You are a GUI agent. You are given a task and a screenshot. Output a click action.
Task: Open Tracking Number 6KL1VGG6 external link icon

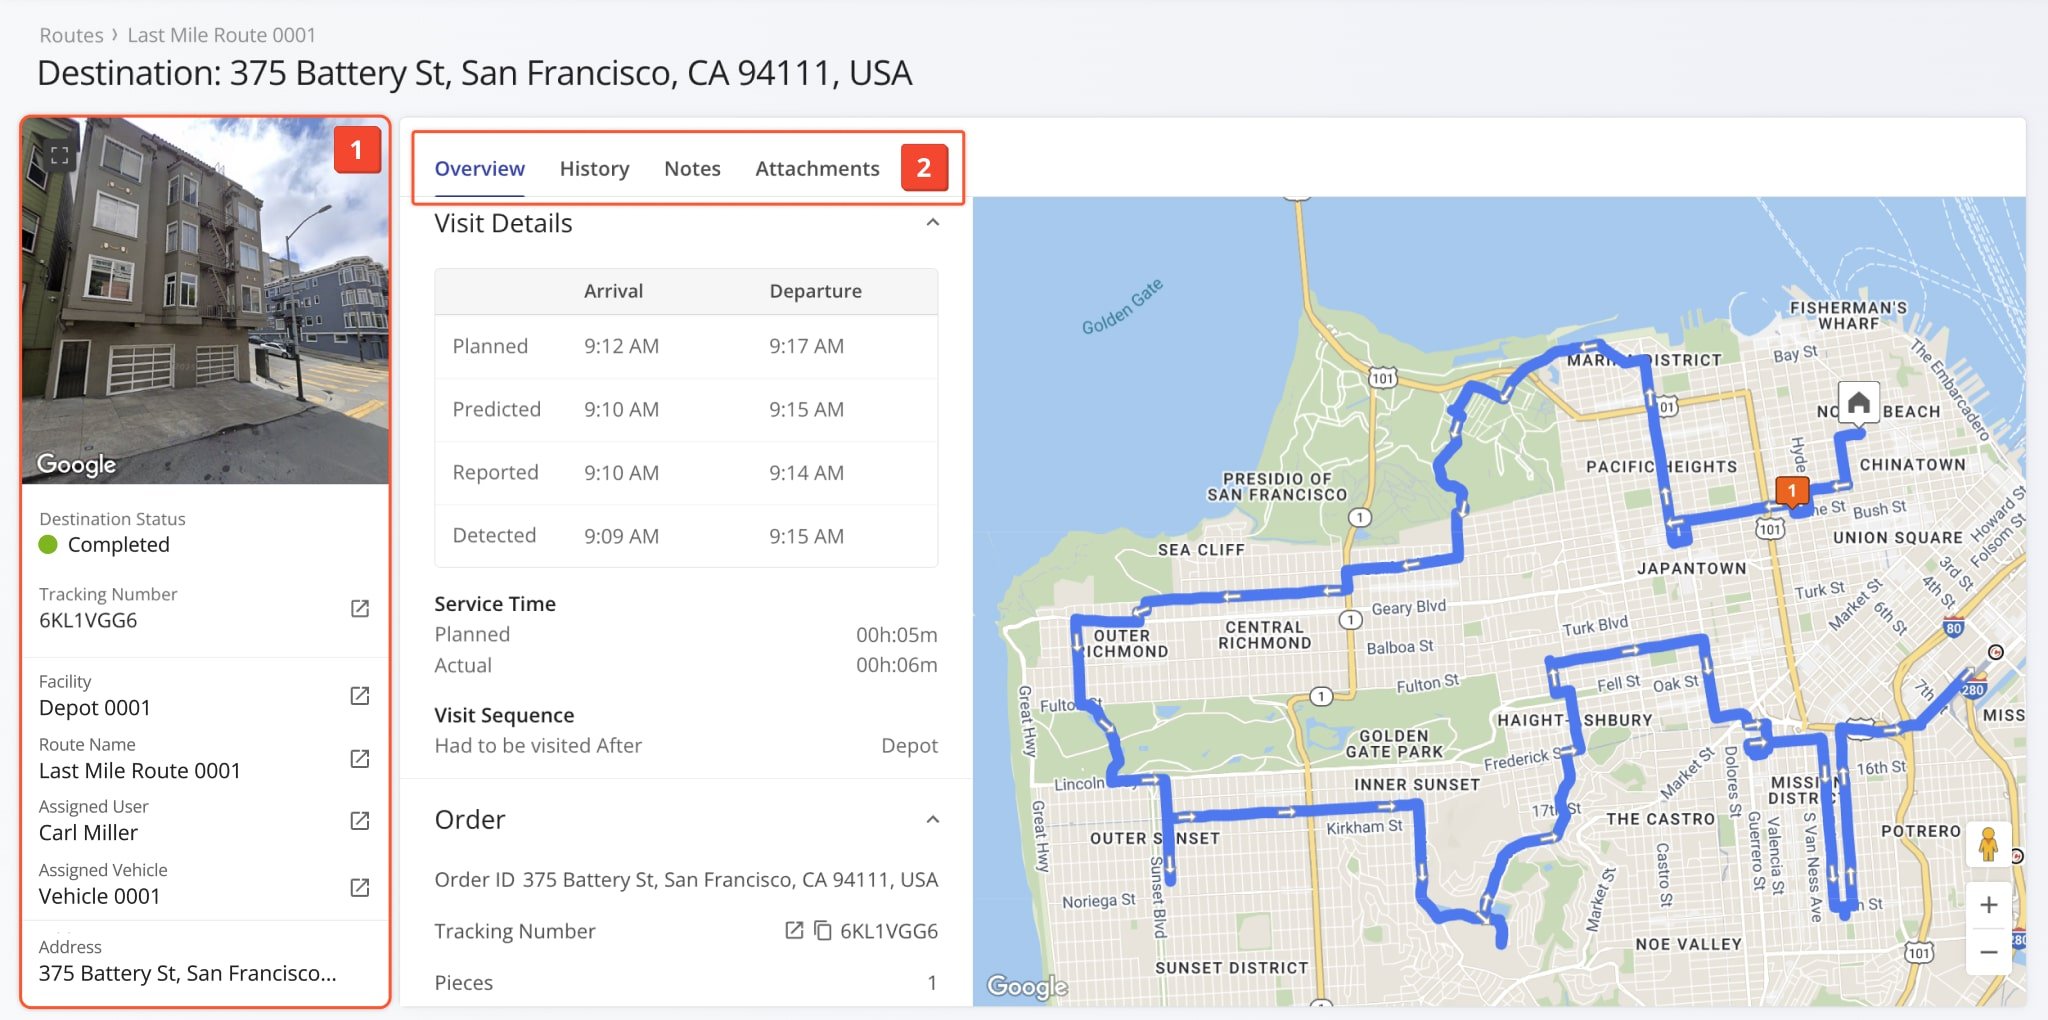tap(360, 608)
